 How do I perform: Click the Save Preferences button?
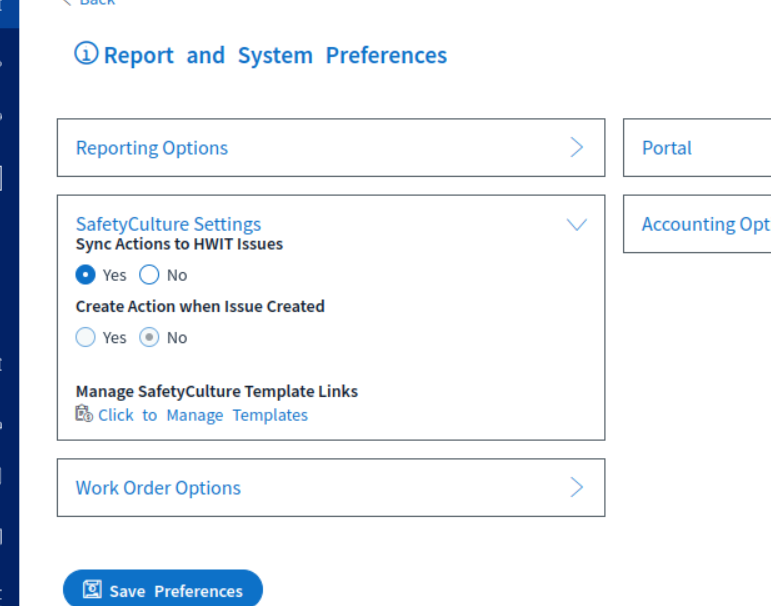[163, 589]
